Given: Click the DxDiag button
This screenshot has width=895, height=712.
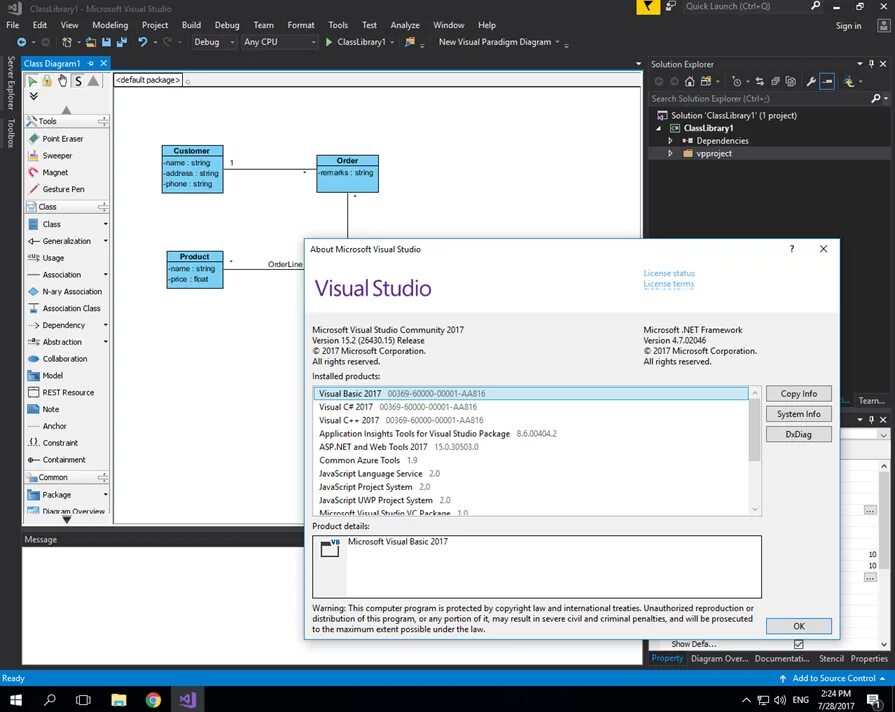Looking at the screenshot, I should click(799, 434).
